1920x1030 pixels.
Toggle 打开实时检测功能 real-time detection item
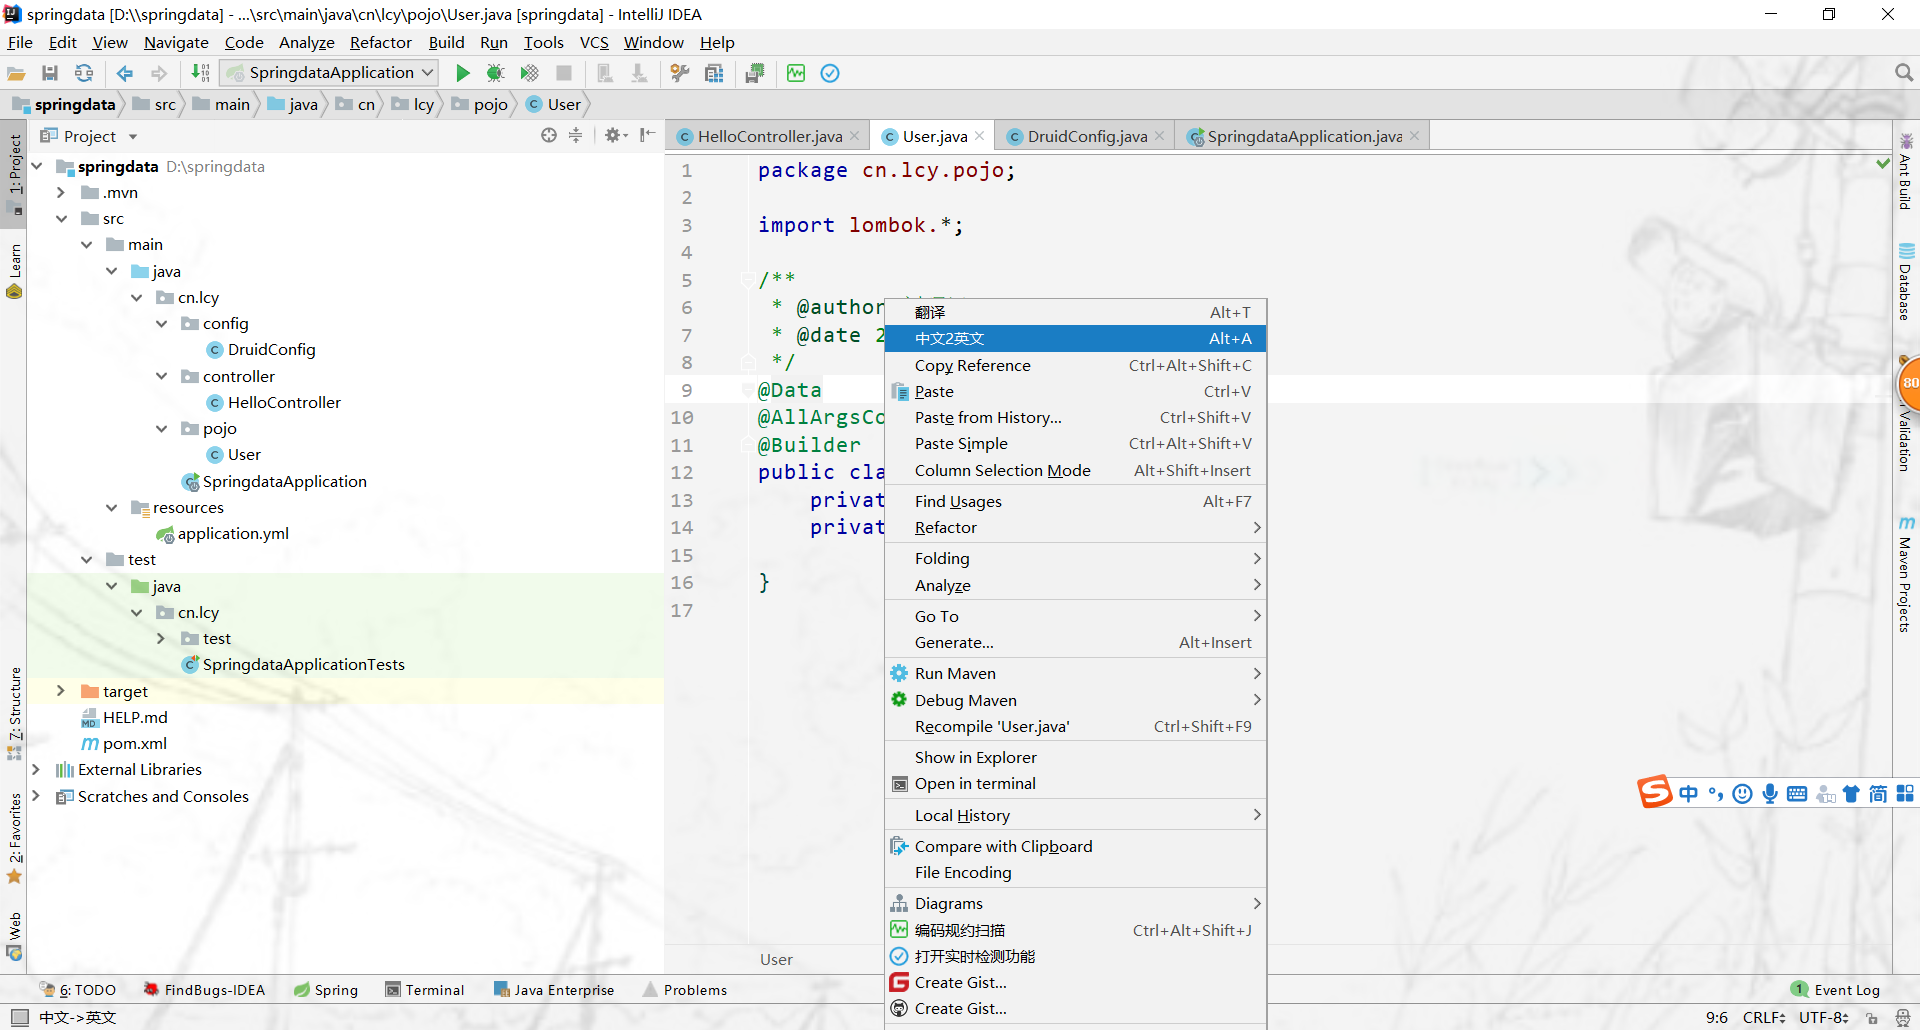click(974, 956)
